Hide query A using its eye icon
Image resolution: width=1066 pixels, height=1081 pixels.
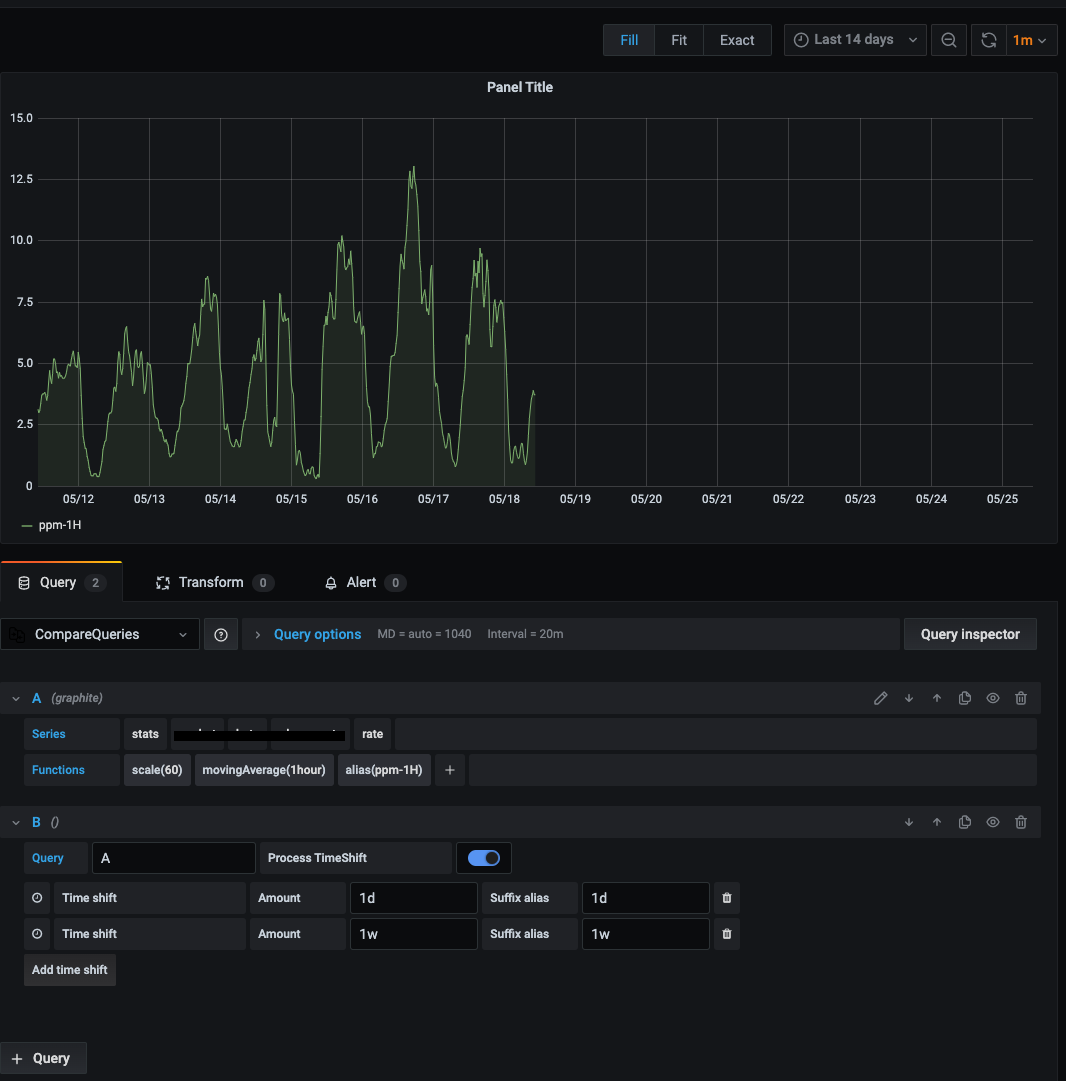pyautogui.click(x=992, y=698)
